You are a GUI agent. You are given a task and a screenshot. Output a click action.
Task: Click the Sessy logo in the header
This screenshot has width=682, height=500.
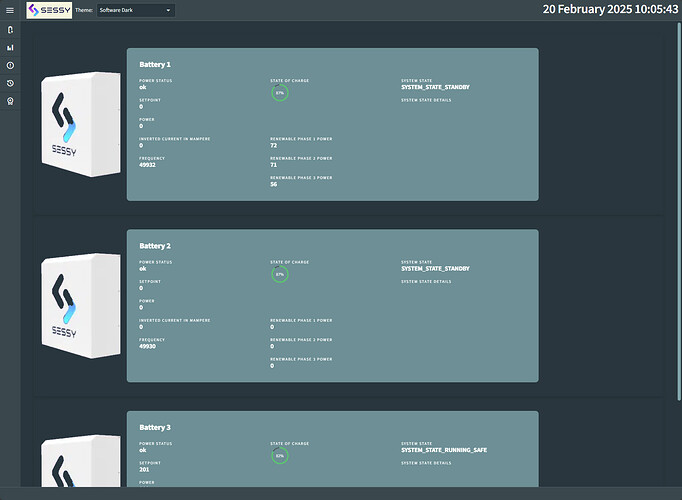[x=49, y=10]
